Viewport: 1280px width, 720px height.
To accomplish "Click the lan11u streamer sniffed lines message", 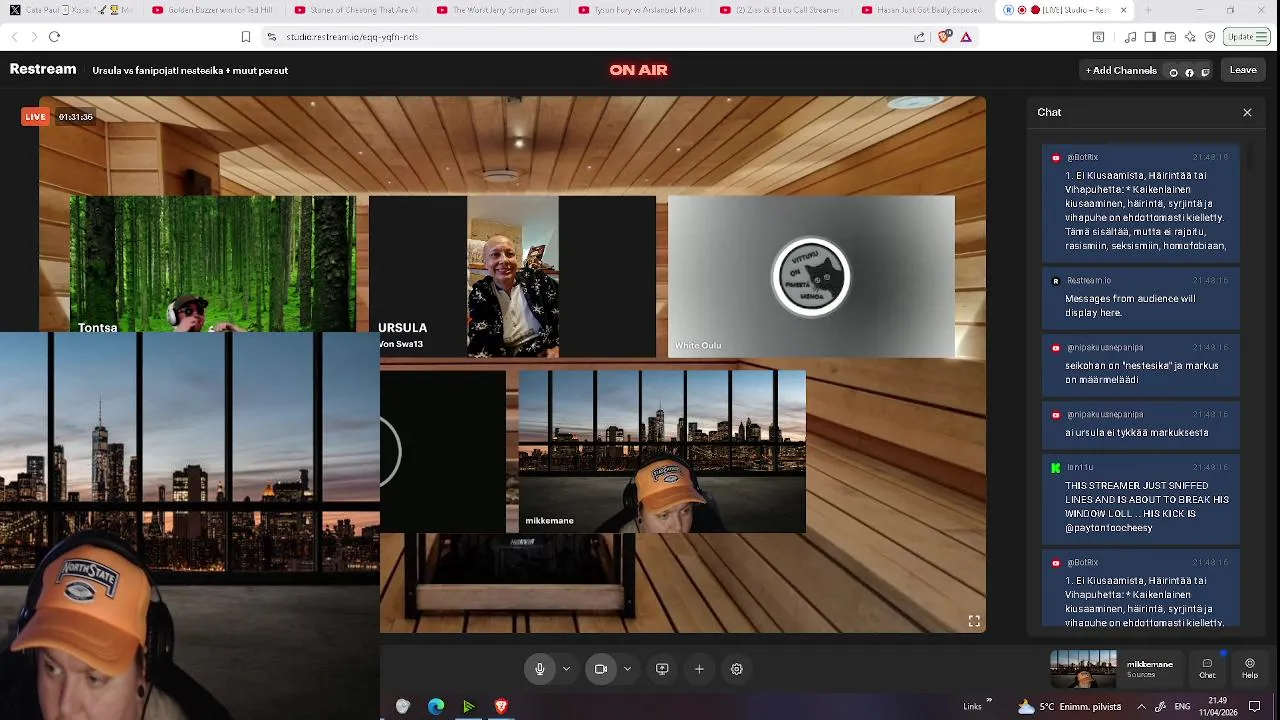I will coord(1141,499).
